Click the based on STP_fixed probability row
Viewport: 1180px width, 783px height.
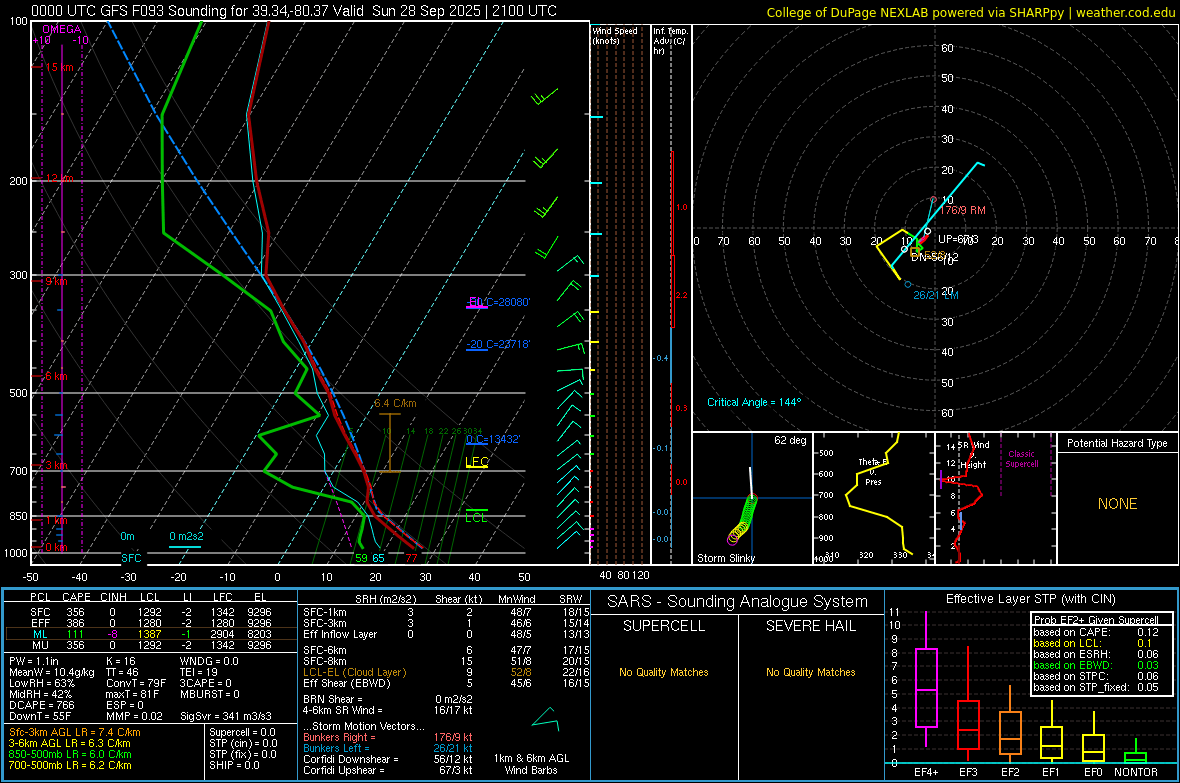(1096, 687)
